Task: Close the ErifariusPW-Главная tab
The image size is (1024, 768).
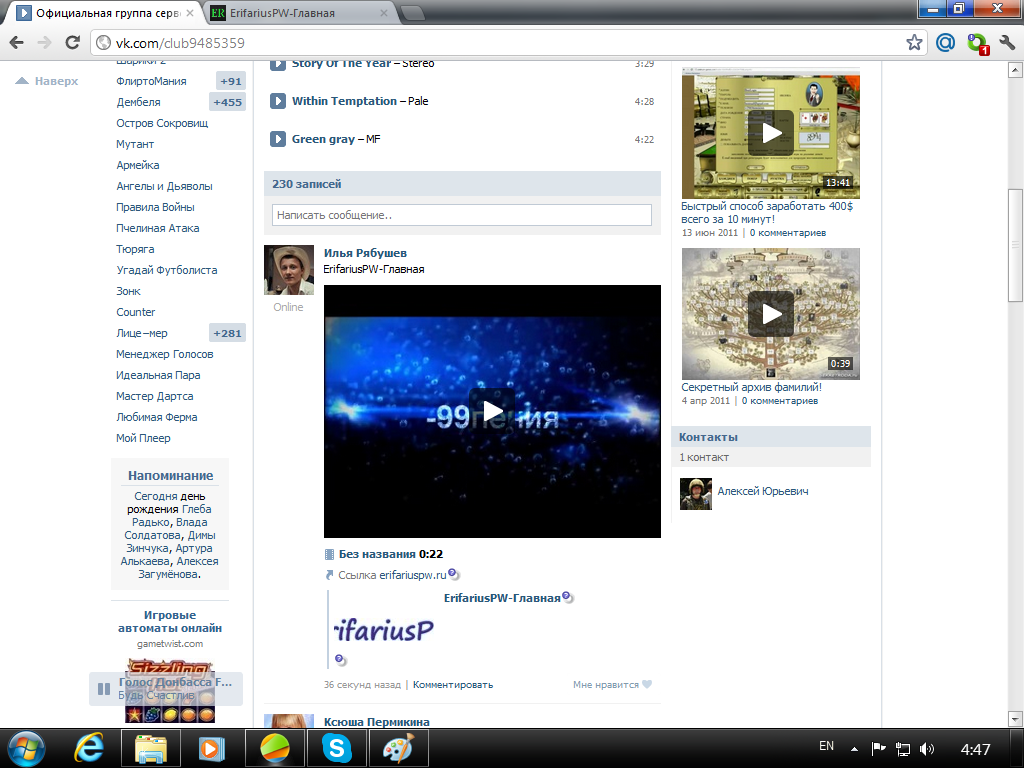Action: click(x=384, y=12)
